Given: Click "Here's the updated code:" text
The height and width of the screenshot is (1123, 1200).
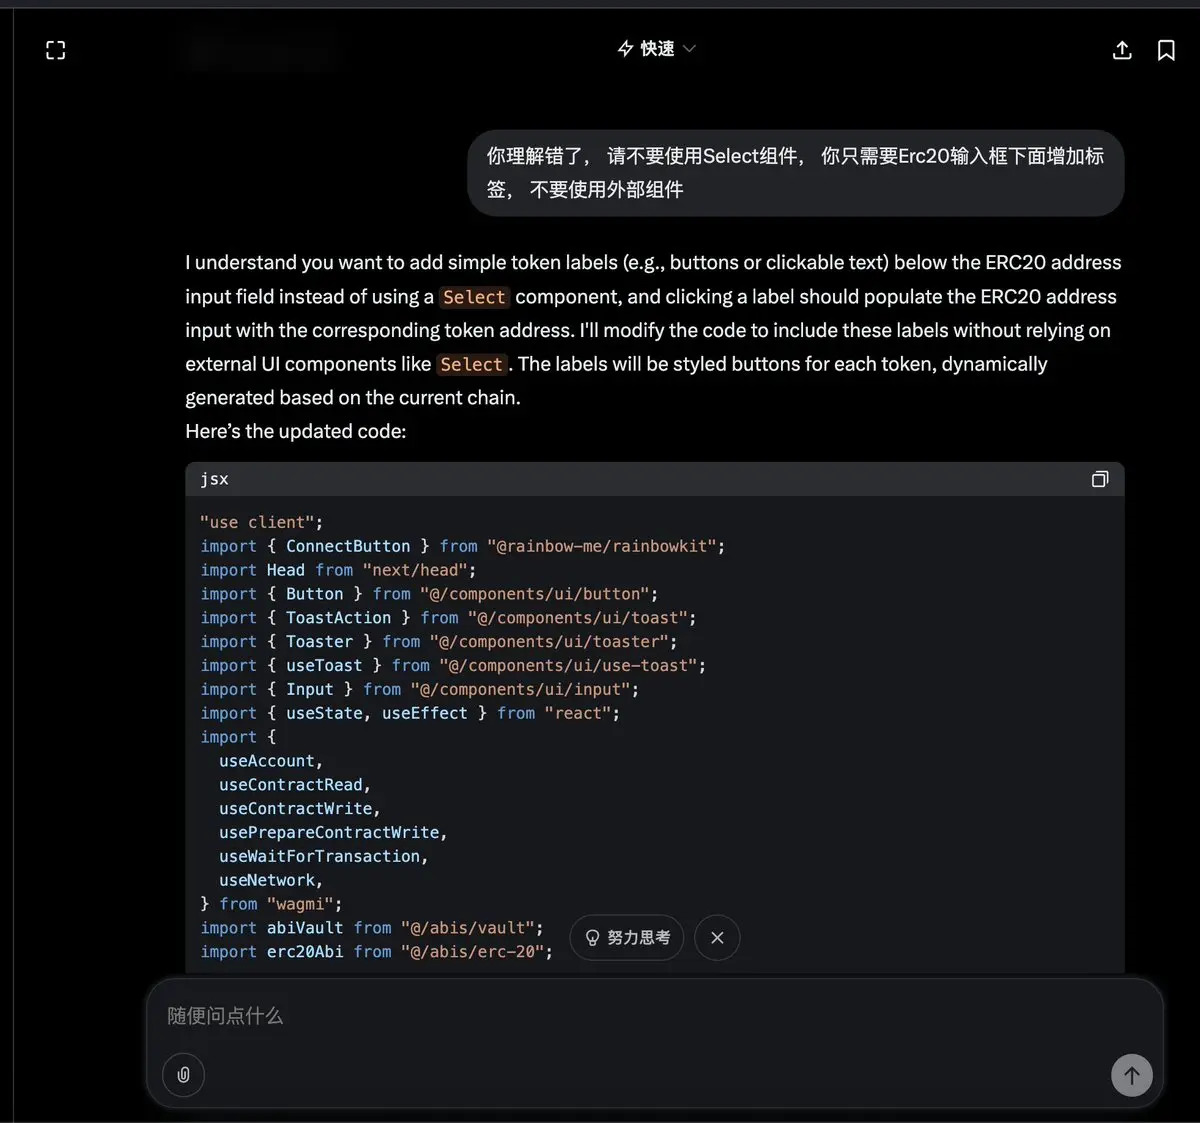Looking at the screenshot, I should point(296,432).
